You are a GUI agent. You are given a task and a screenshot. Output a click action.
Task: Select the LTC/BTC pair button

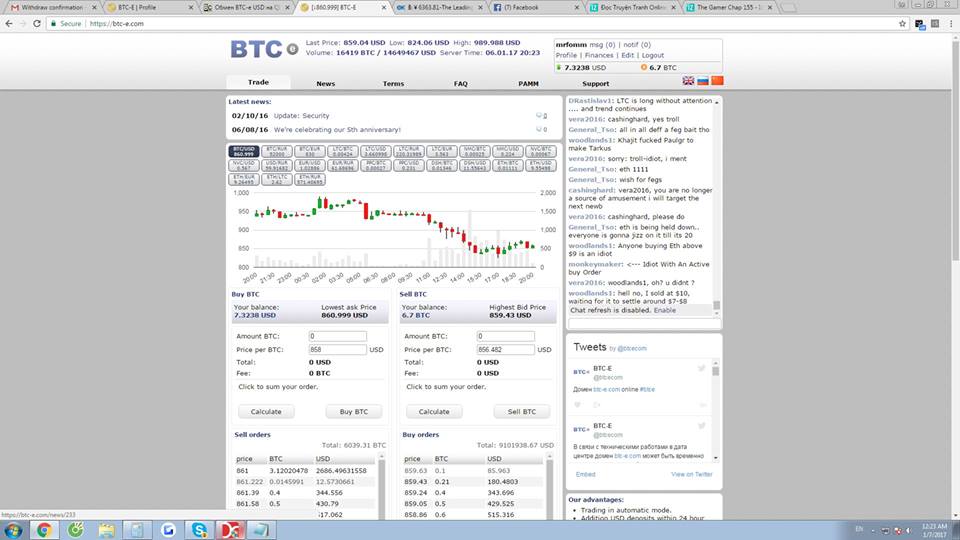coord(343,151)
